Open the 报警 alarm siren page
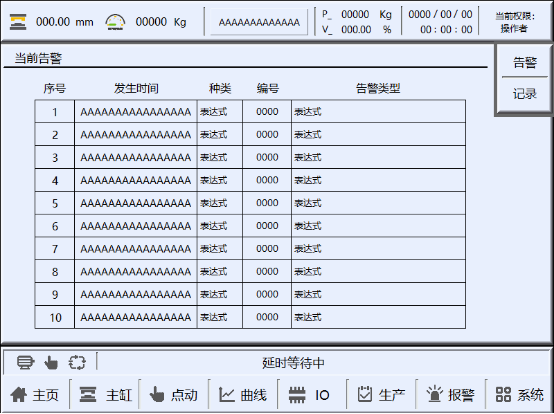Image resolution: width=554 pixels, height=414 pixels. pos(450,395)
